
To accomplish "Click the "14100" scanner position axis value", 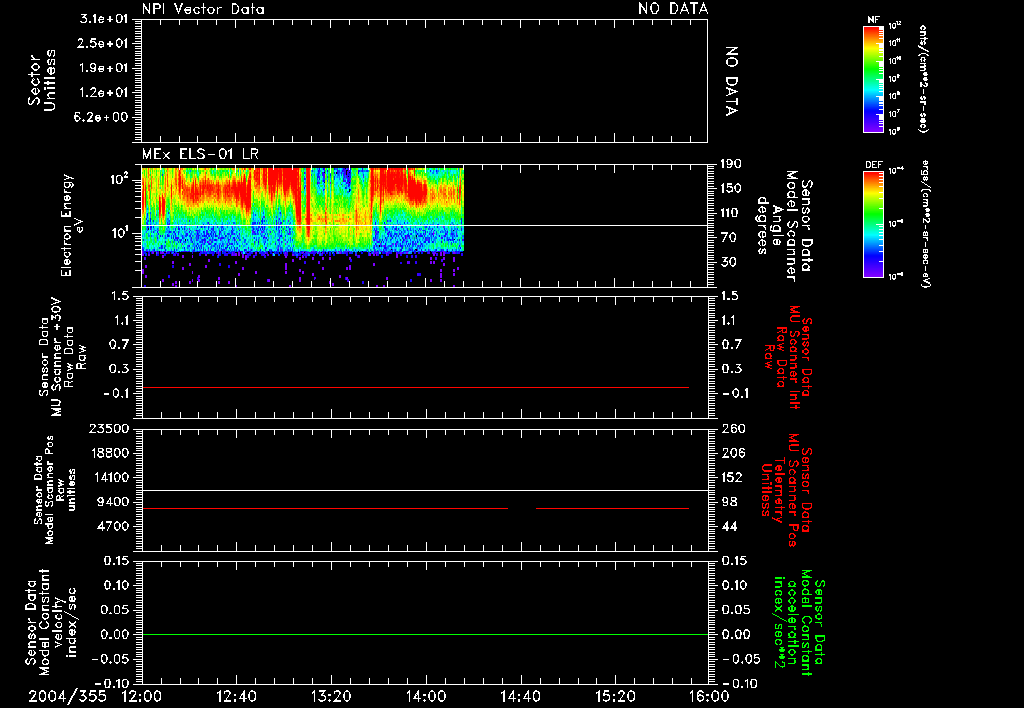I will tap(109, 477).
